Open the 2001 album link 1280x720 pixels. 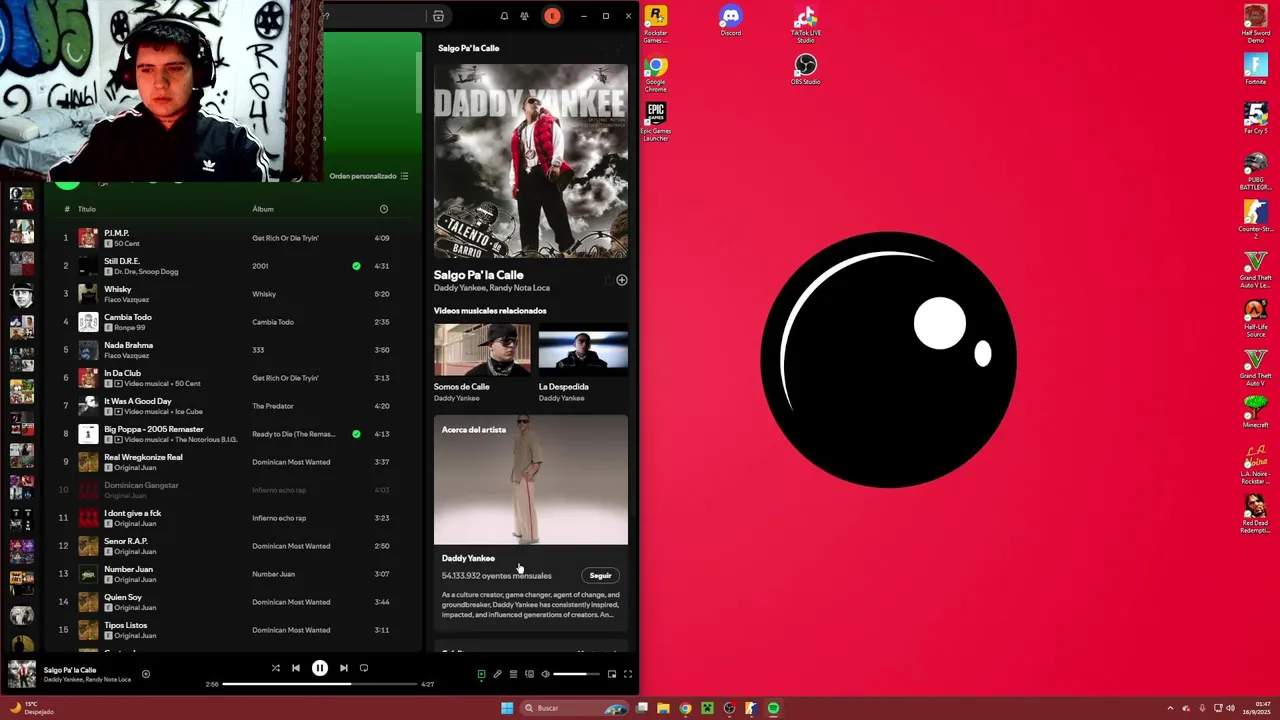[260, 266]
